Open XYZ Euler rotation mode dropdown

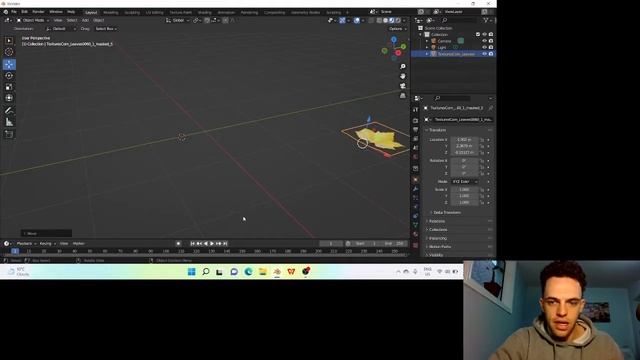(464, 182)
